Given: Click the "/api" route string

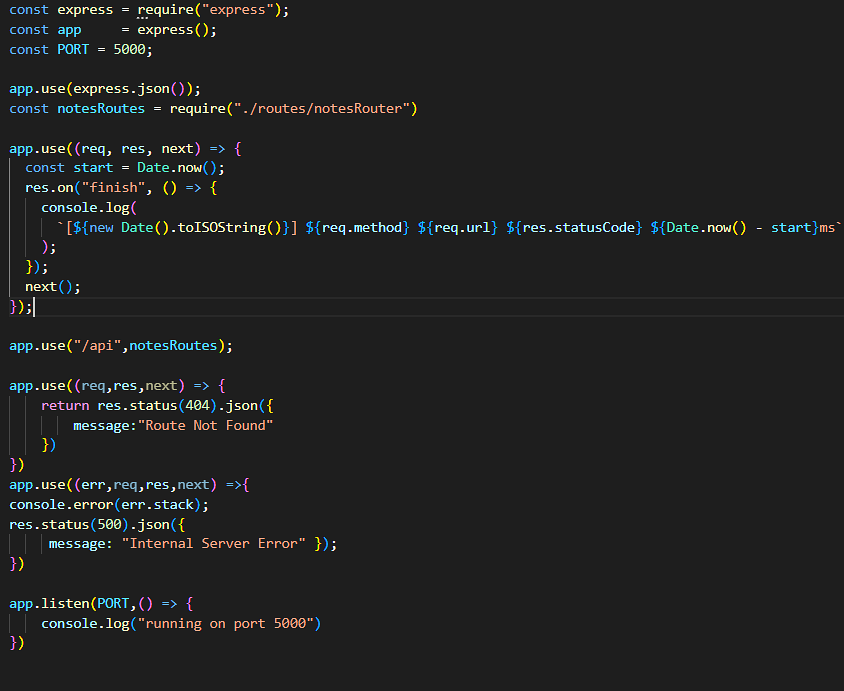Looking at the screenshot, I should tap(97, 346).
